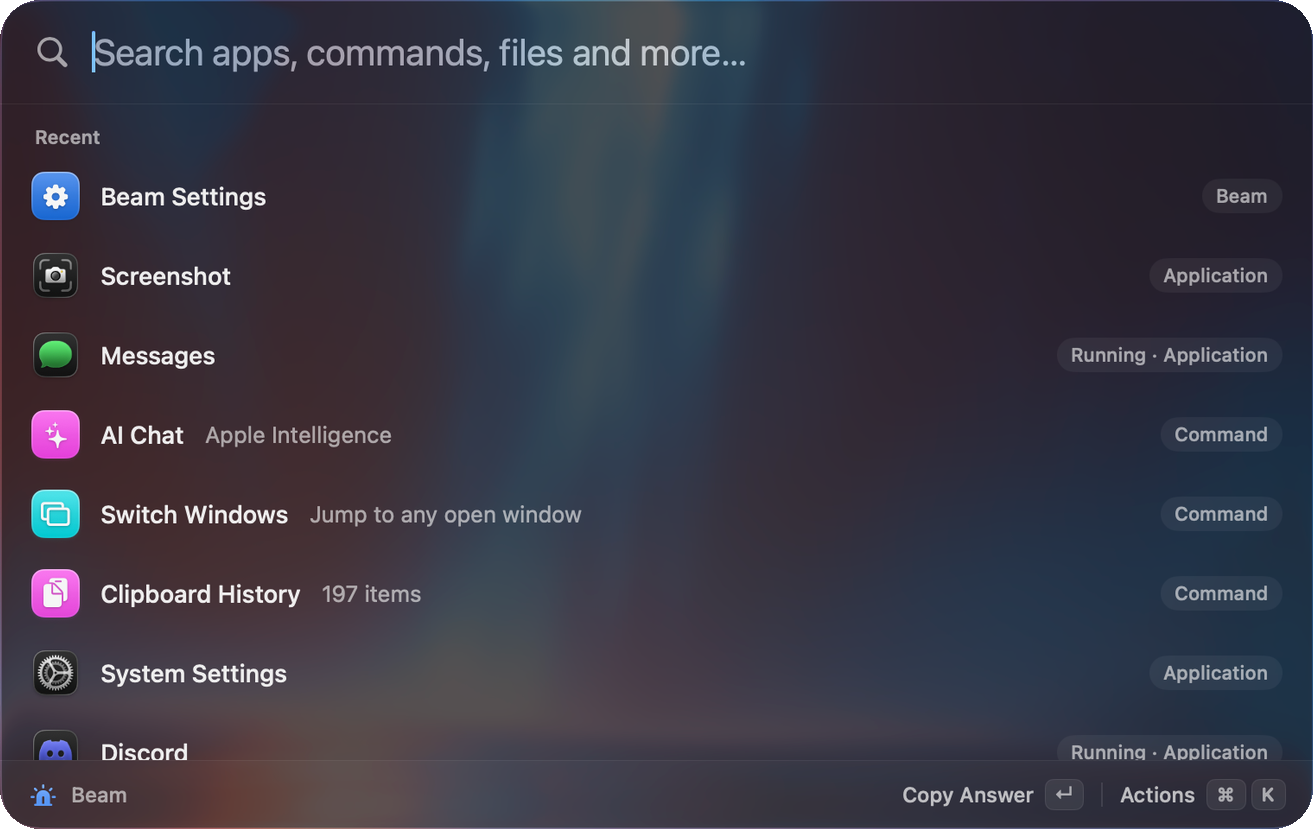Click the pink Clipboard History icon
1313x829 pixels.
pyautogui.click(x=55, y=594)
